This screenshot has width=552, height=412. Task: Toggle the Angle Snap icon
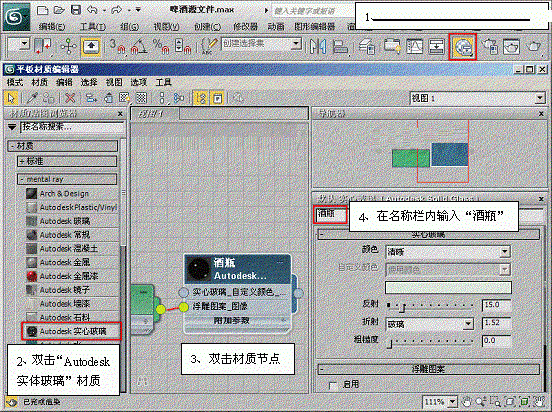[x=139, y=47]
